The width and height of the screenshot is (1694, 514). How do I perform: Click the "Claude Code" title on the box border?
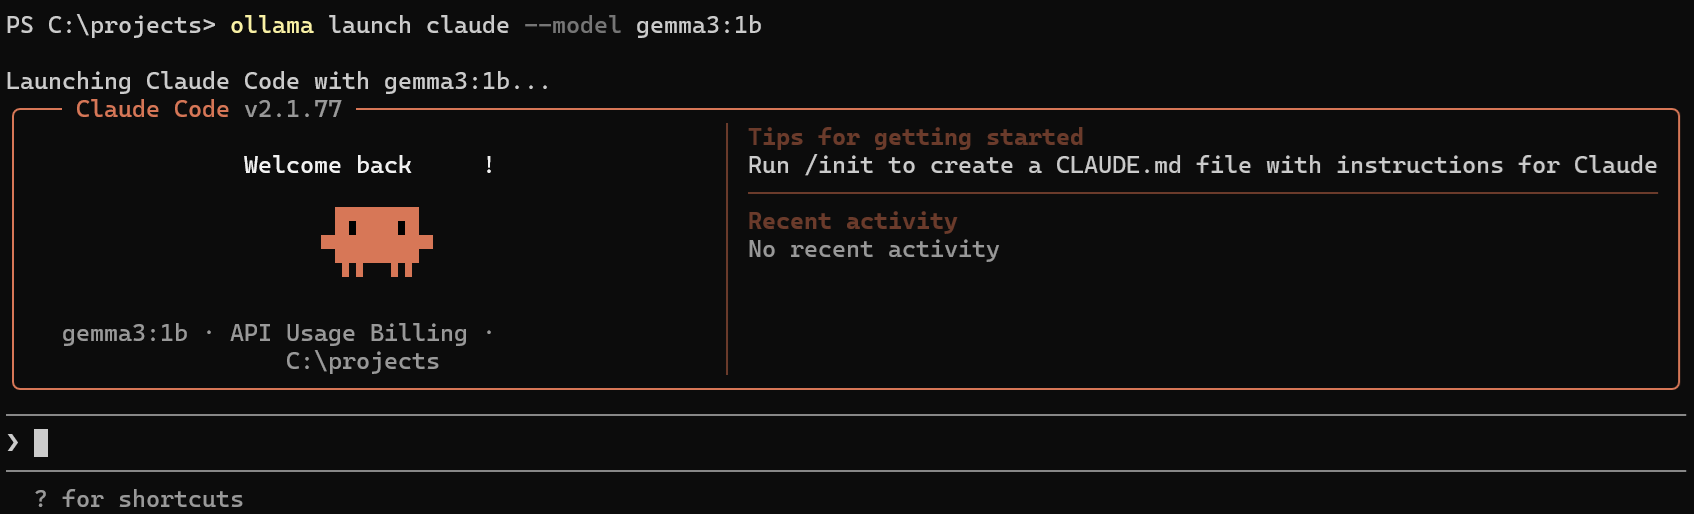click(152, 109)
